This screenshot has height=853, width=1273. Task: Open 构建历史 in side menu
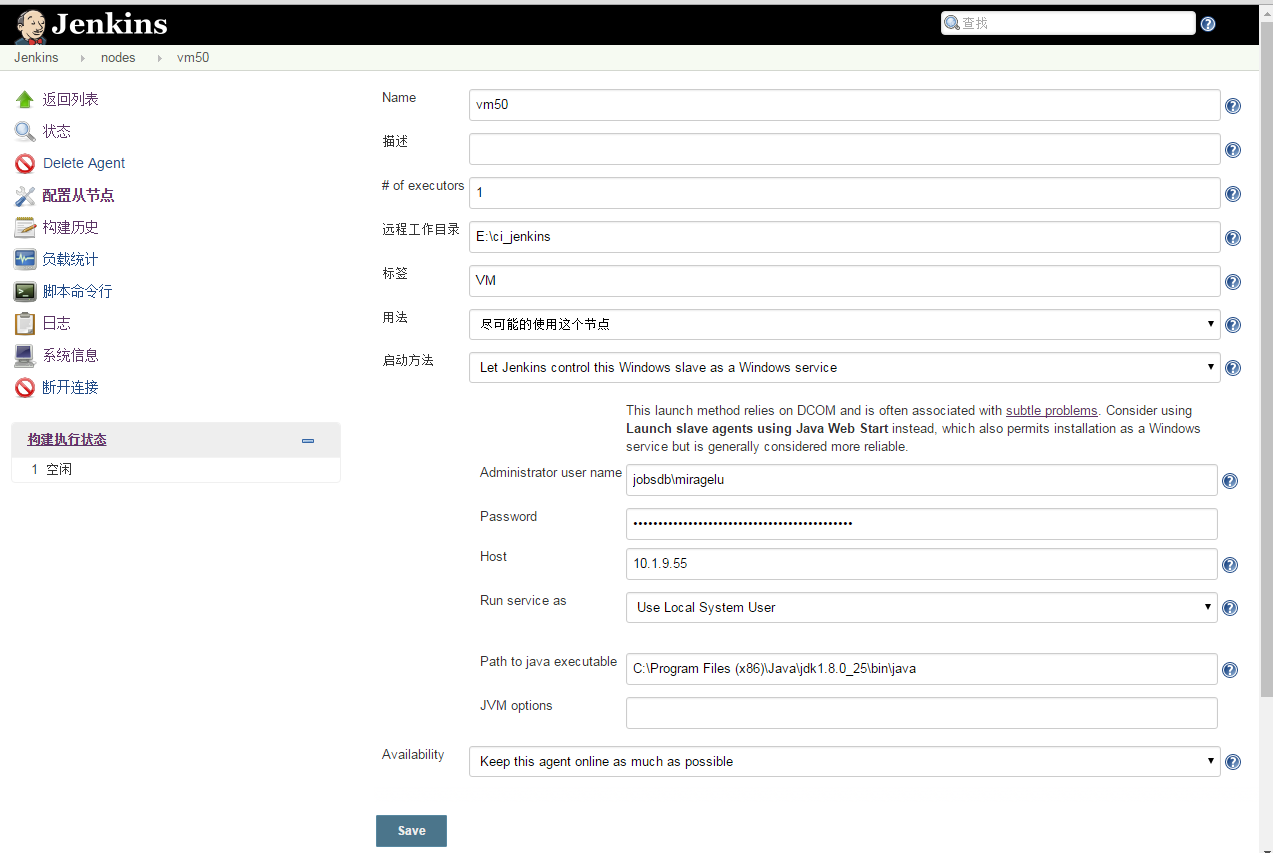(x=70, y=228)
